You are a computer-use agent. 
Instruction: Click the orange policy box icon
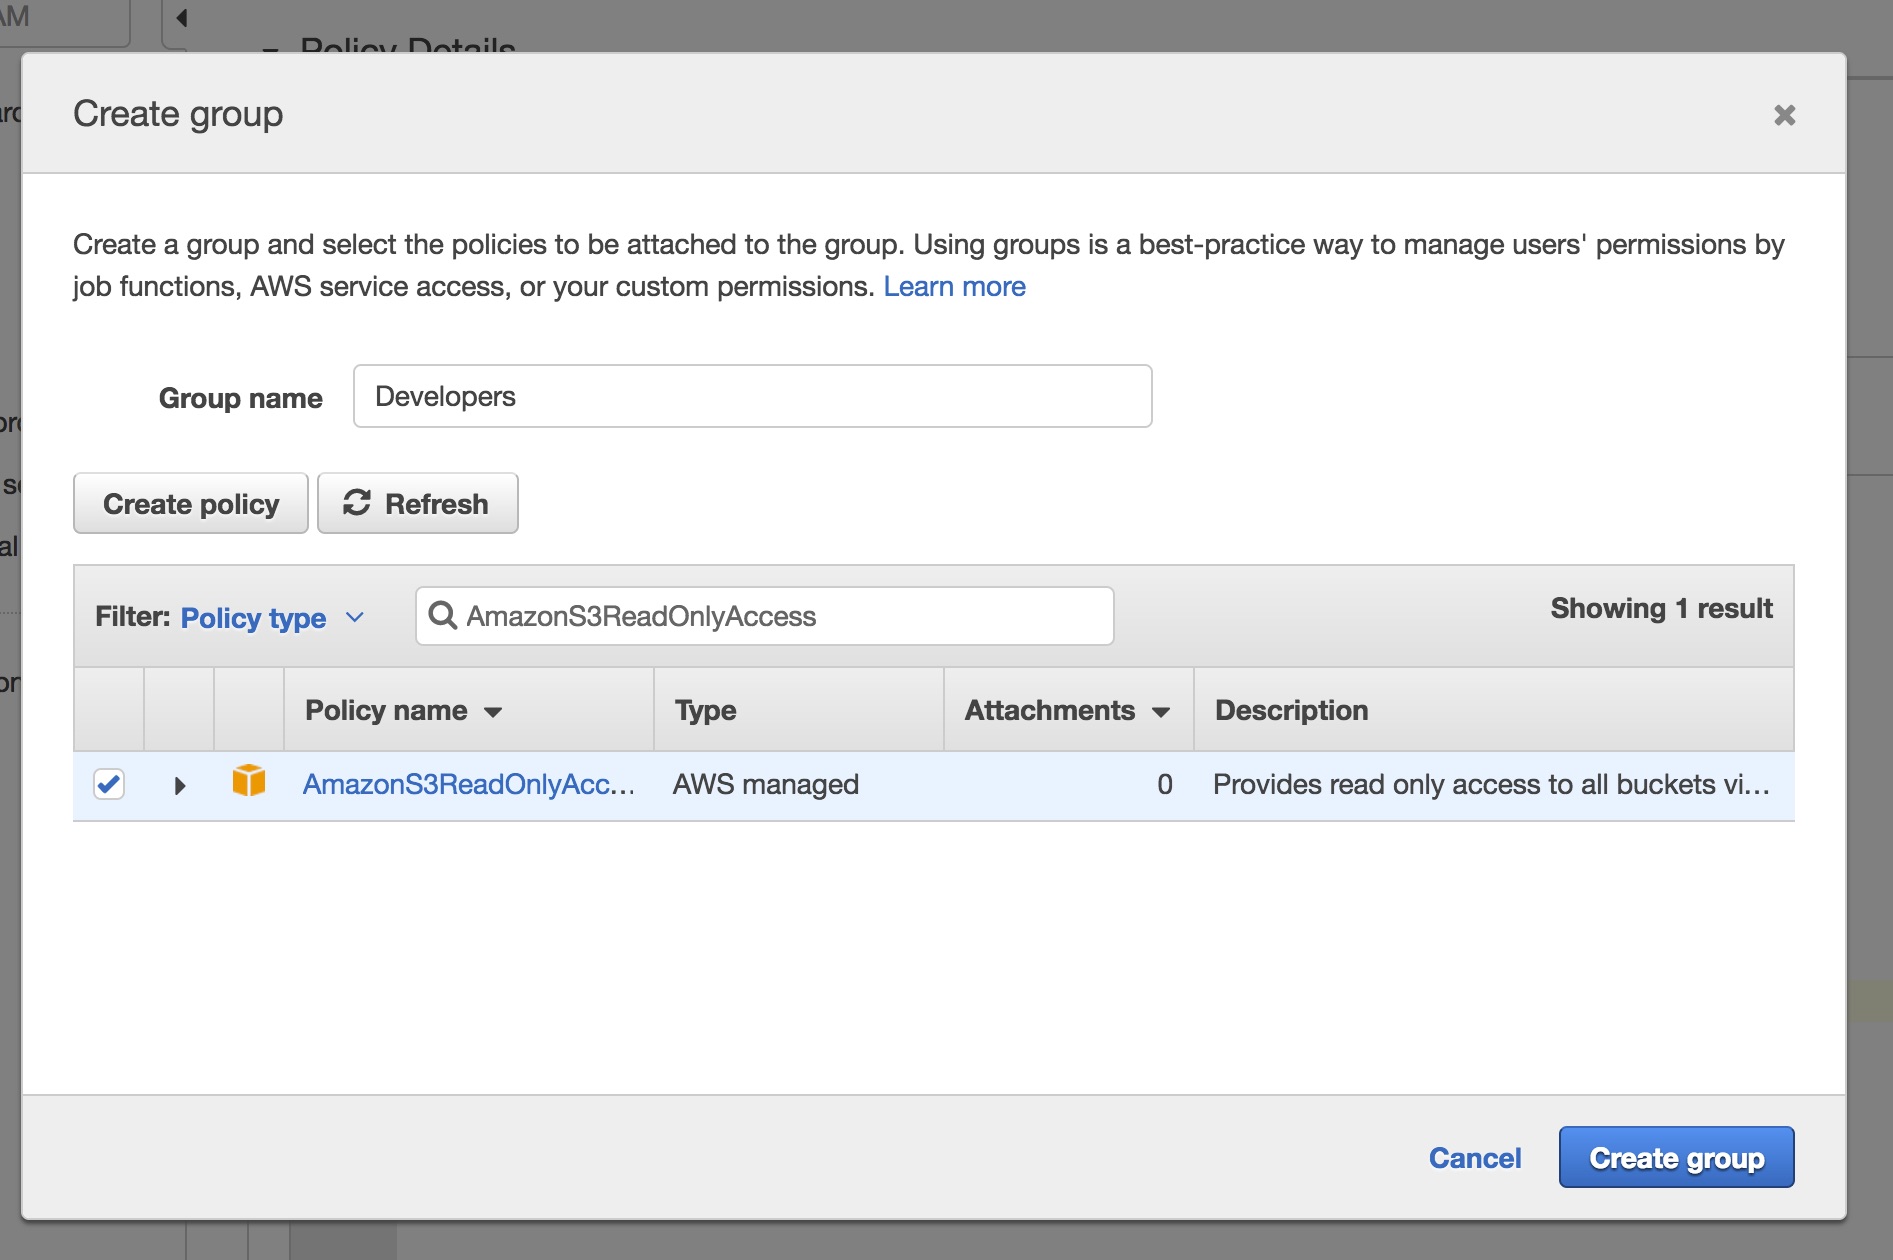click(x=249, y=781)
